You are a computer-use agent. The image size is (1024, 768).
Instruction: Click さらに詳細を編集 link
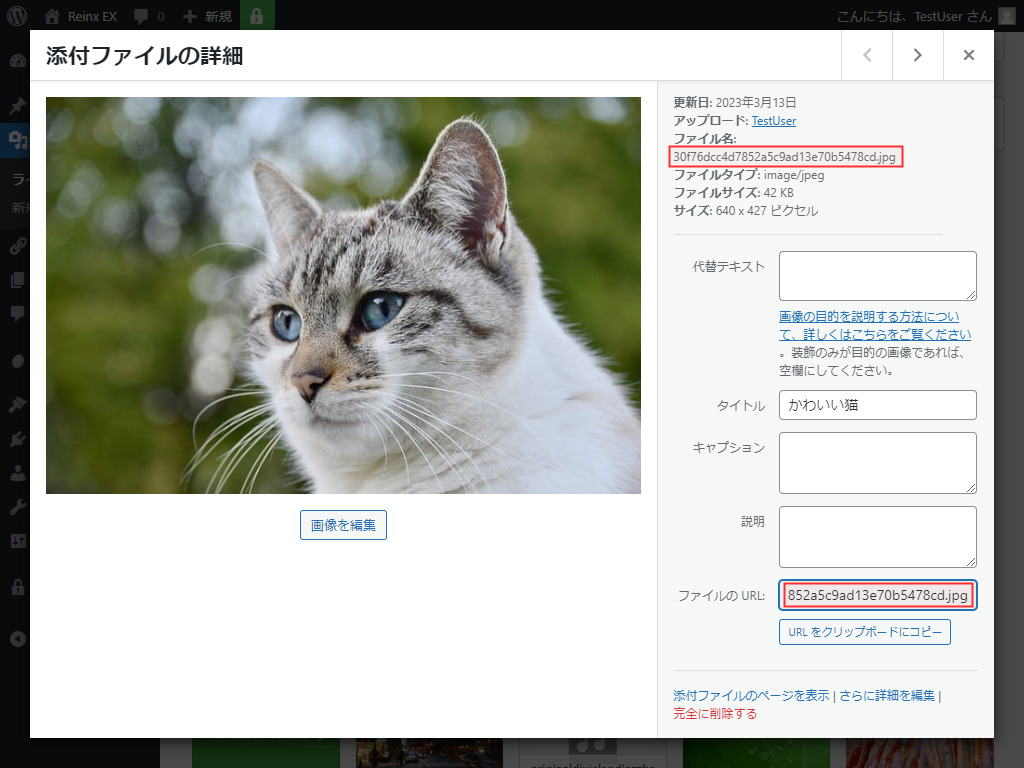tap(887, 696)
